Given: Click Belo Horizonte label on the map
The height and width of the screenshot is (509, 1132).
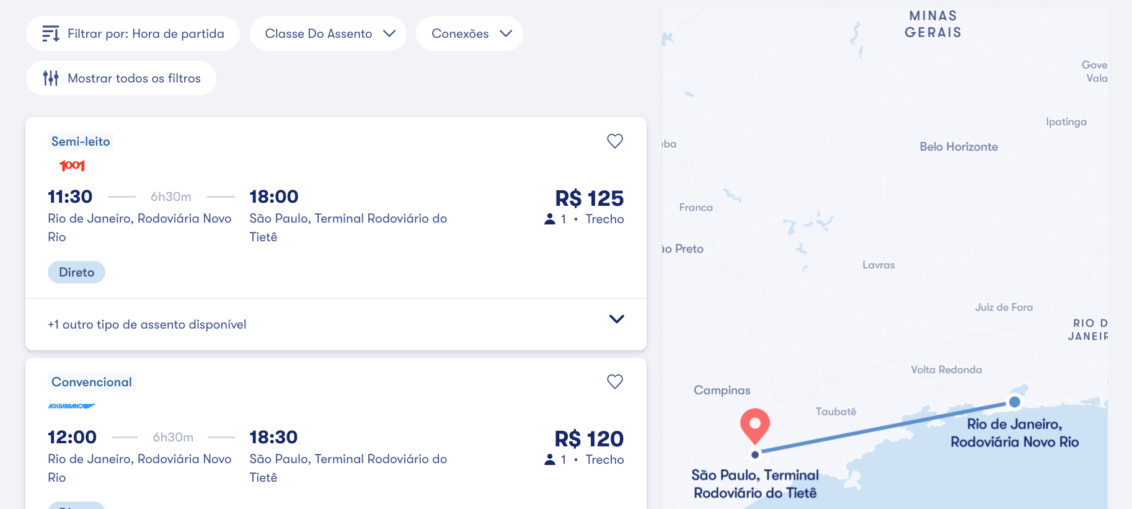Looking at the screenshot, I should (x=958, y=147).
